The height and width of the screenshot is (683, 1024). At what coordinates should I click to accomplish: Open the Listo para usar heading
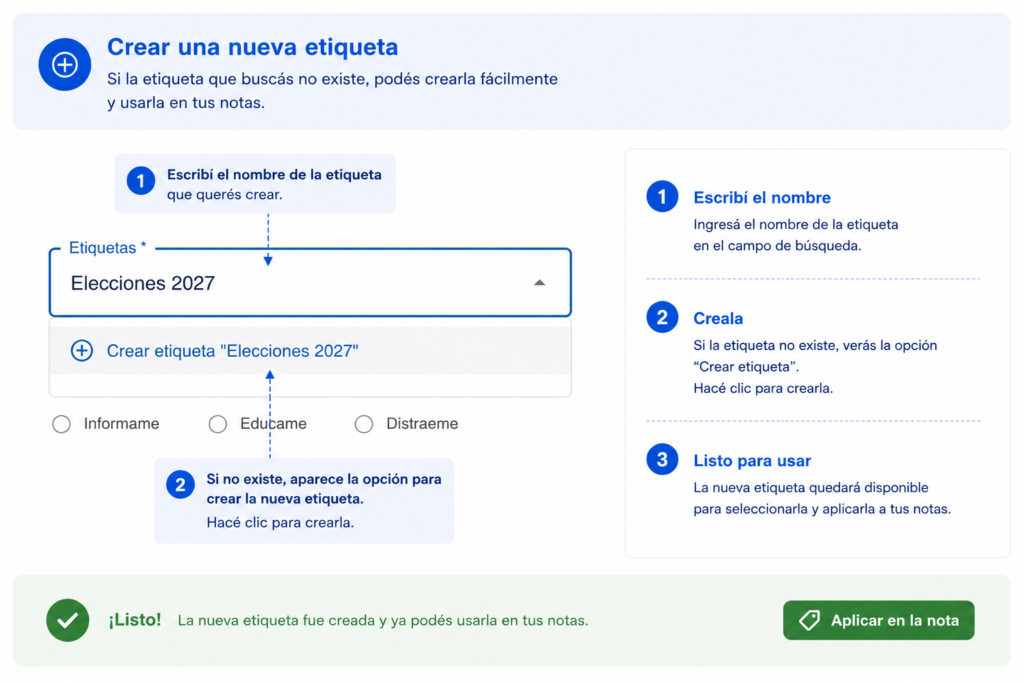click(752, 461)
